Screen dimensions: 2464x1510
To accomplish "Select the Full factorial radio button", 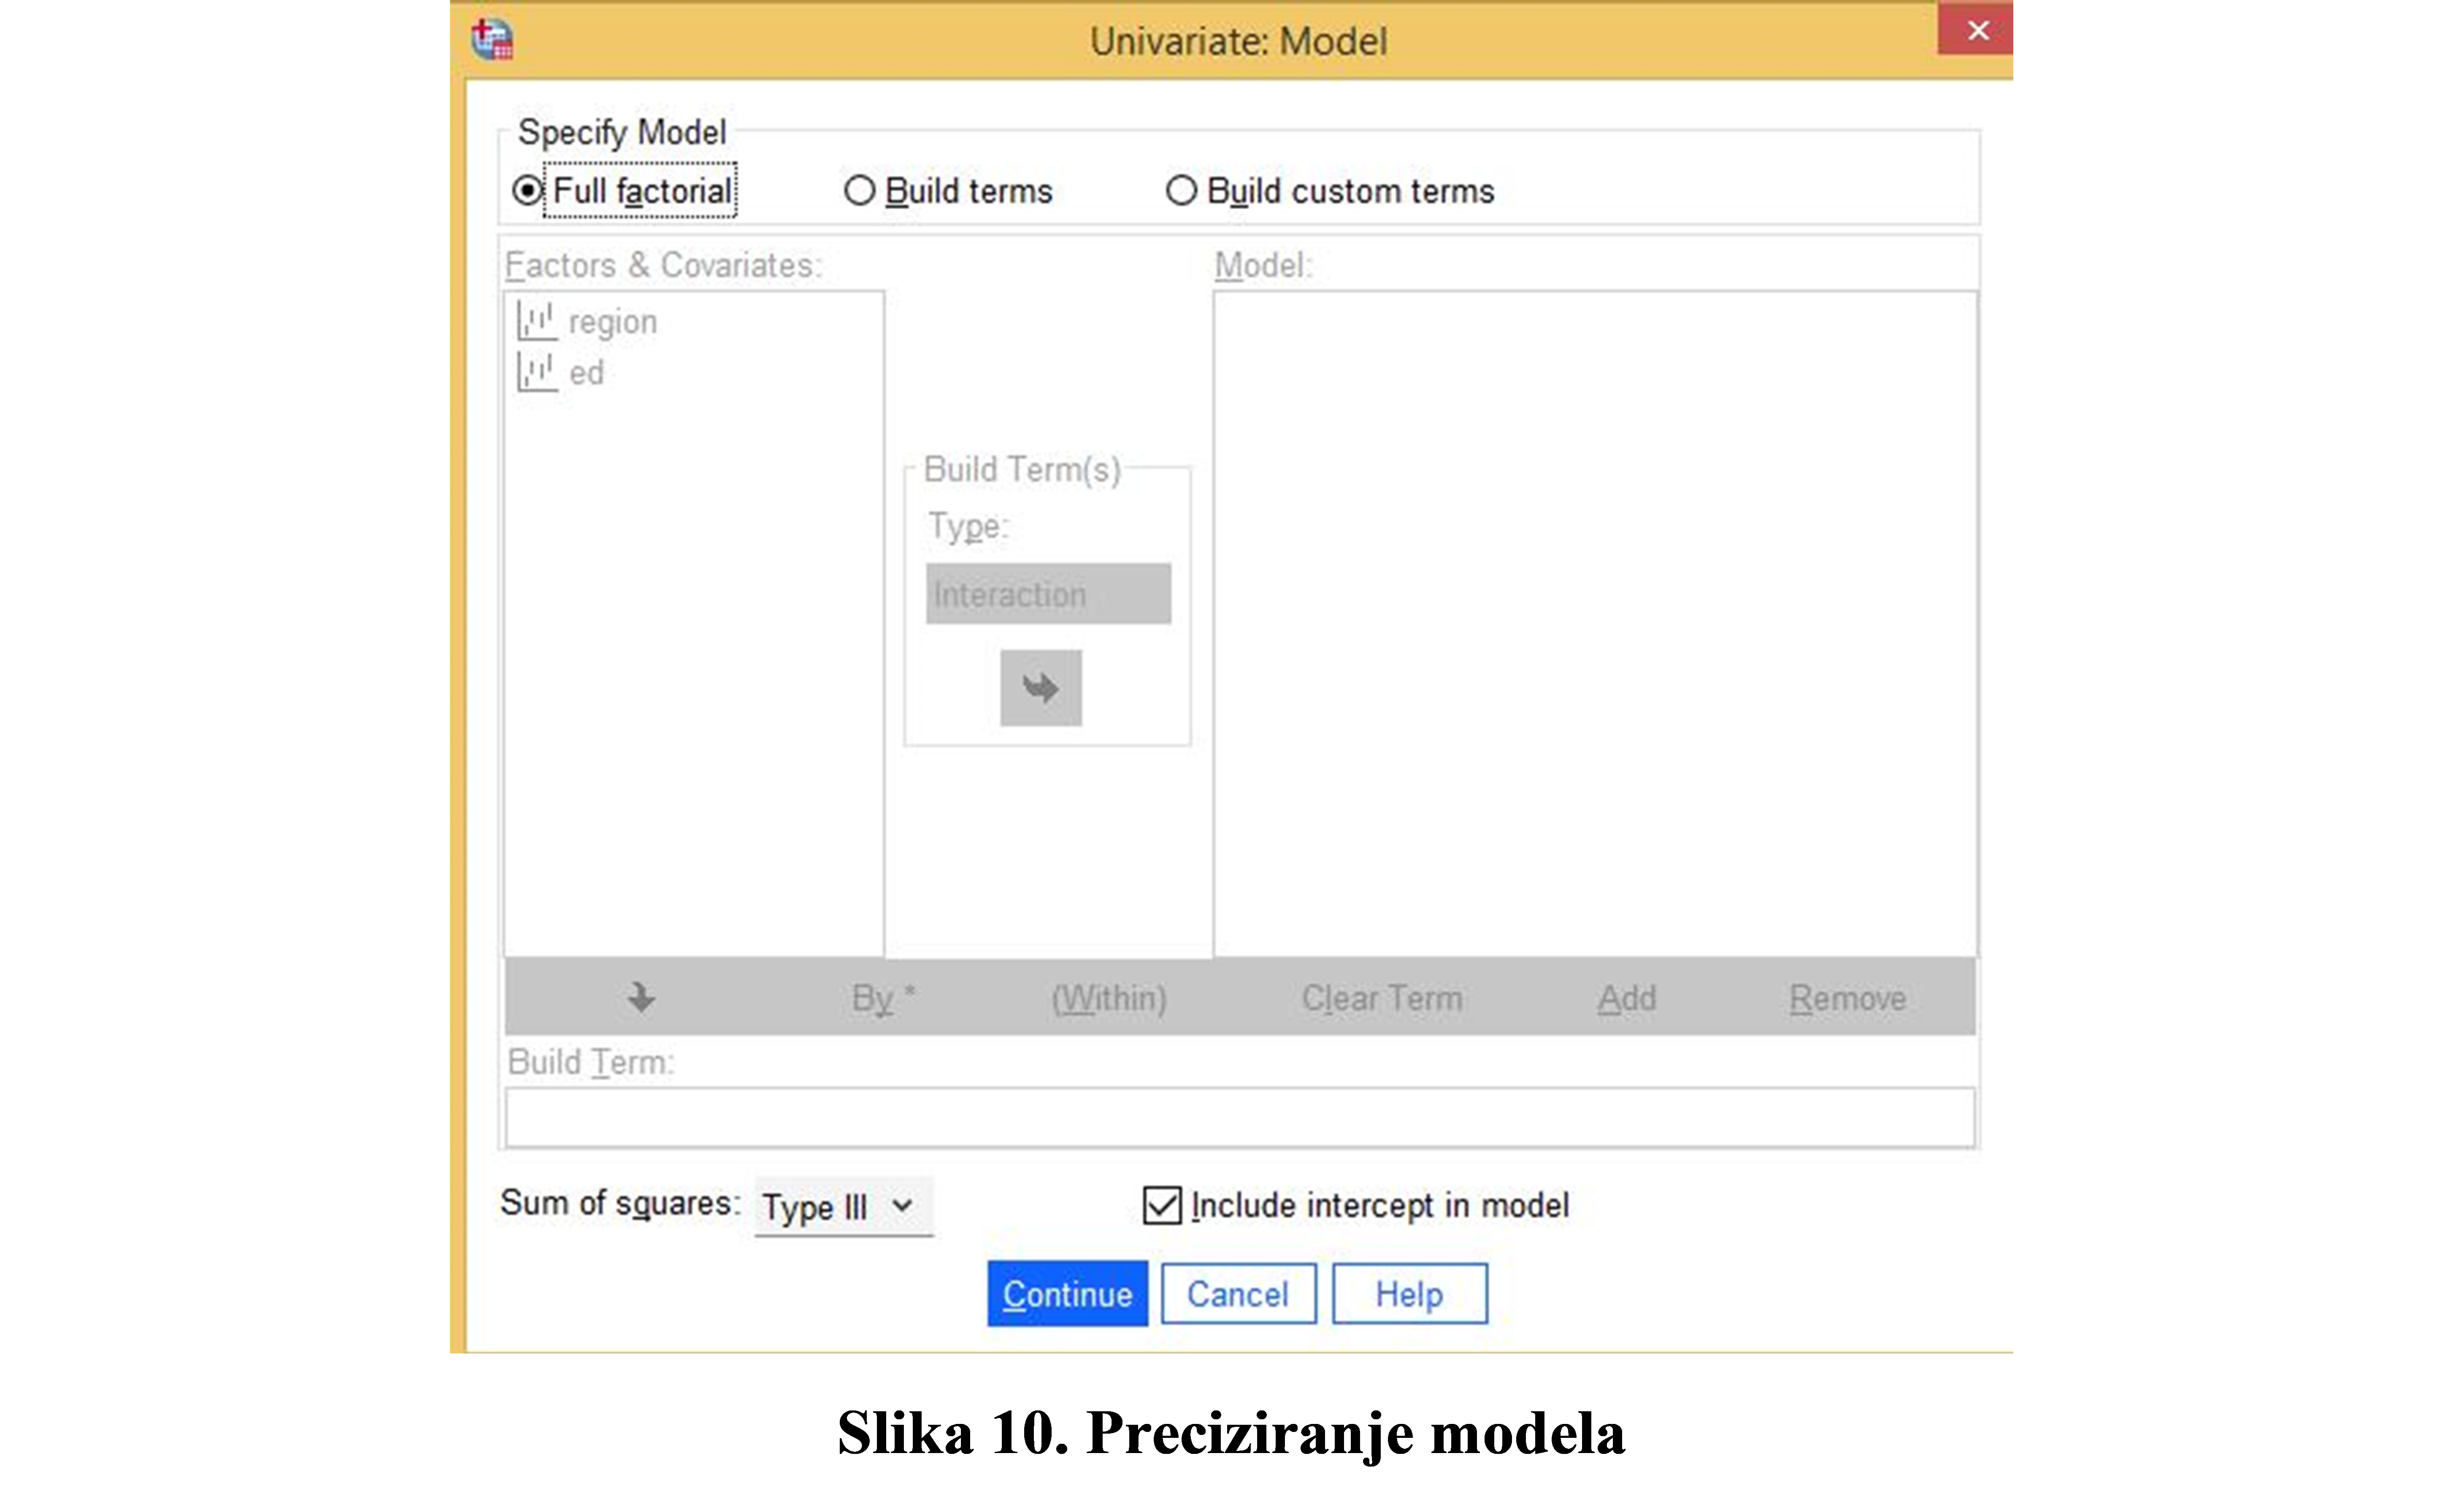I will point(527,190).
